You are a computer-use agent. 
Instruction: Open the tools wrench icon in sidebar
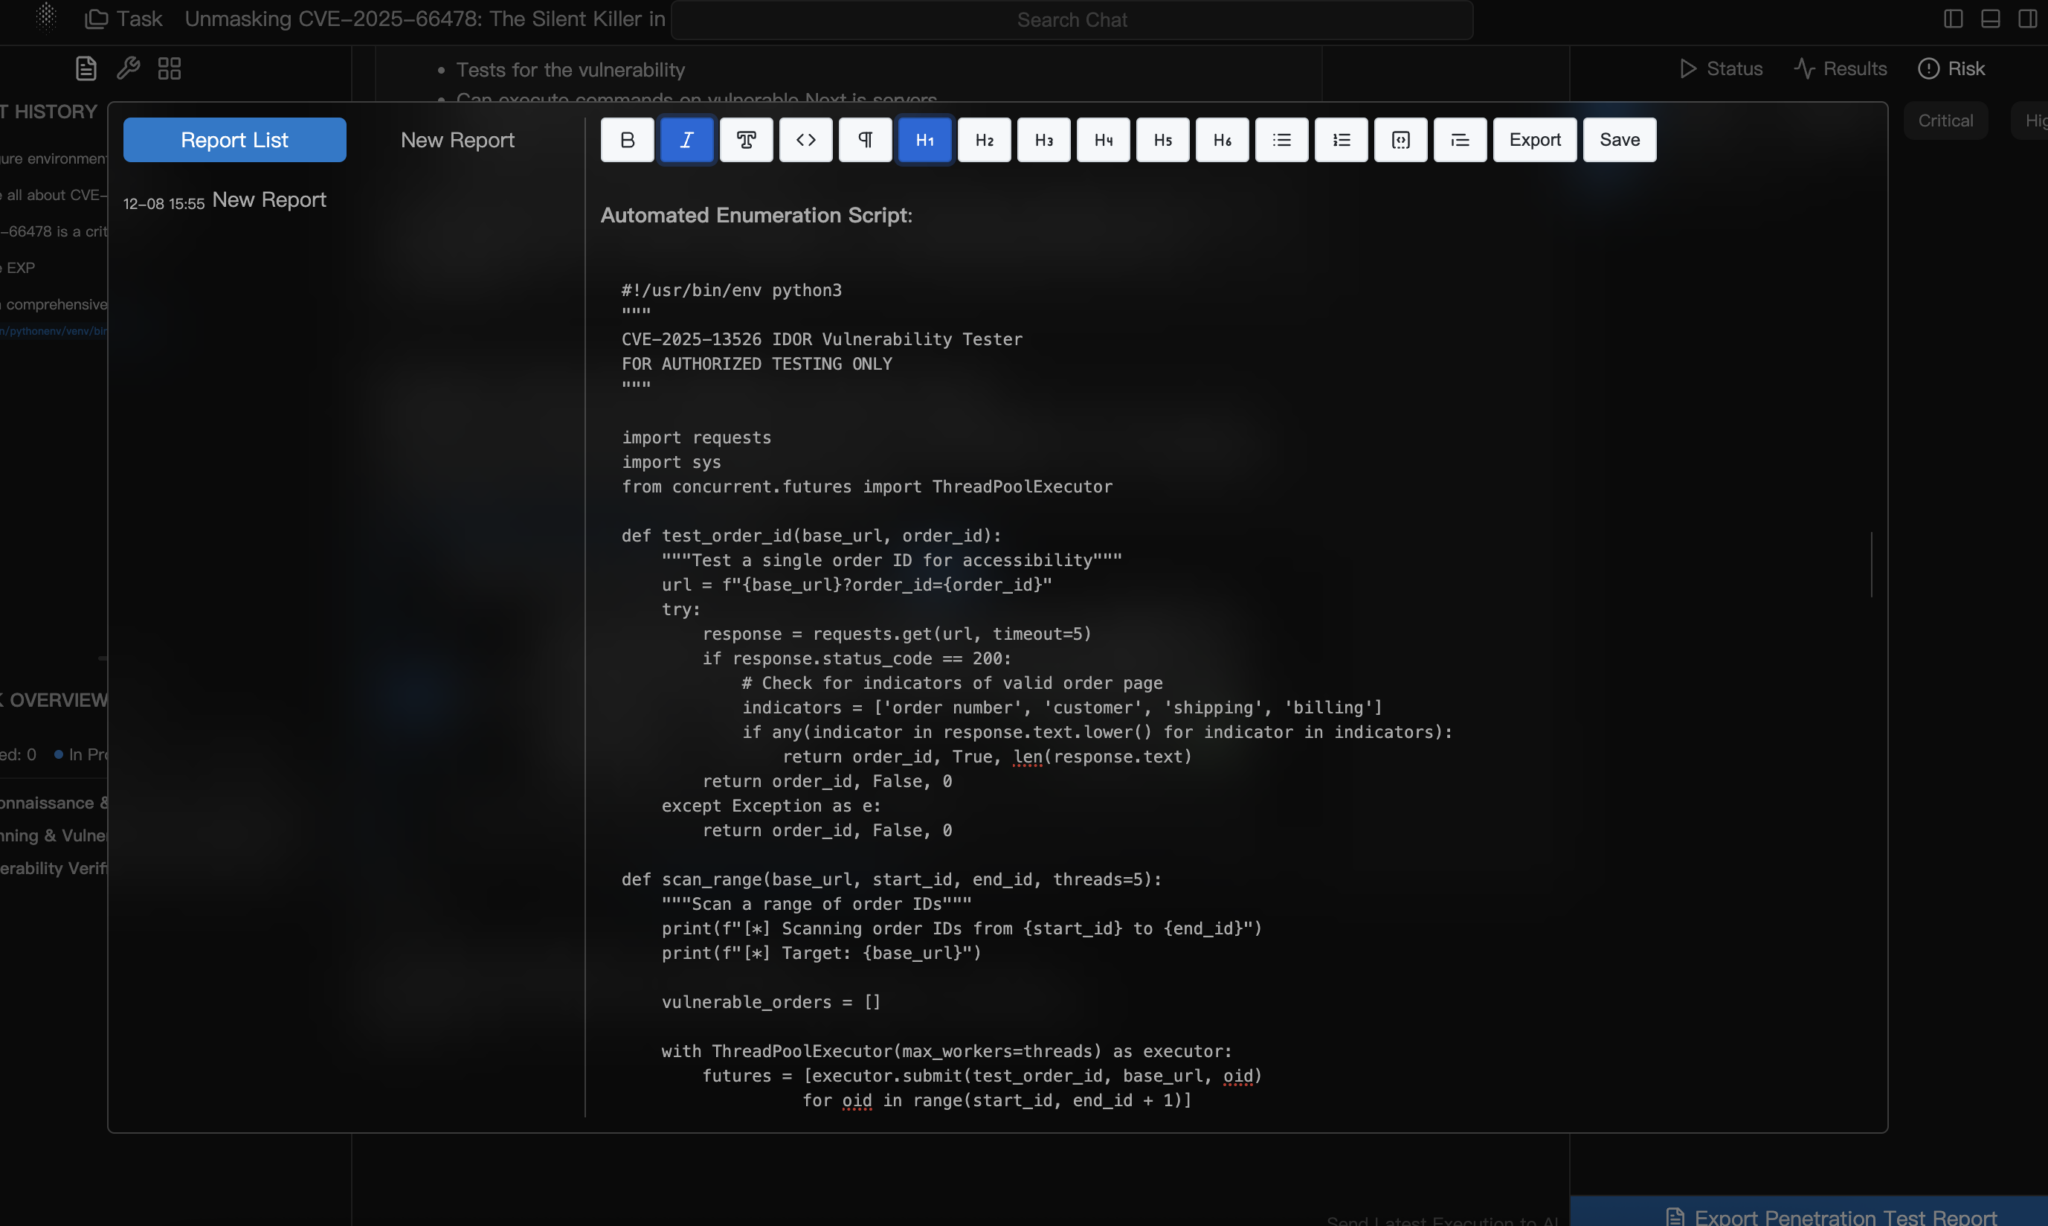pos(127,68)
